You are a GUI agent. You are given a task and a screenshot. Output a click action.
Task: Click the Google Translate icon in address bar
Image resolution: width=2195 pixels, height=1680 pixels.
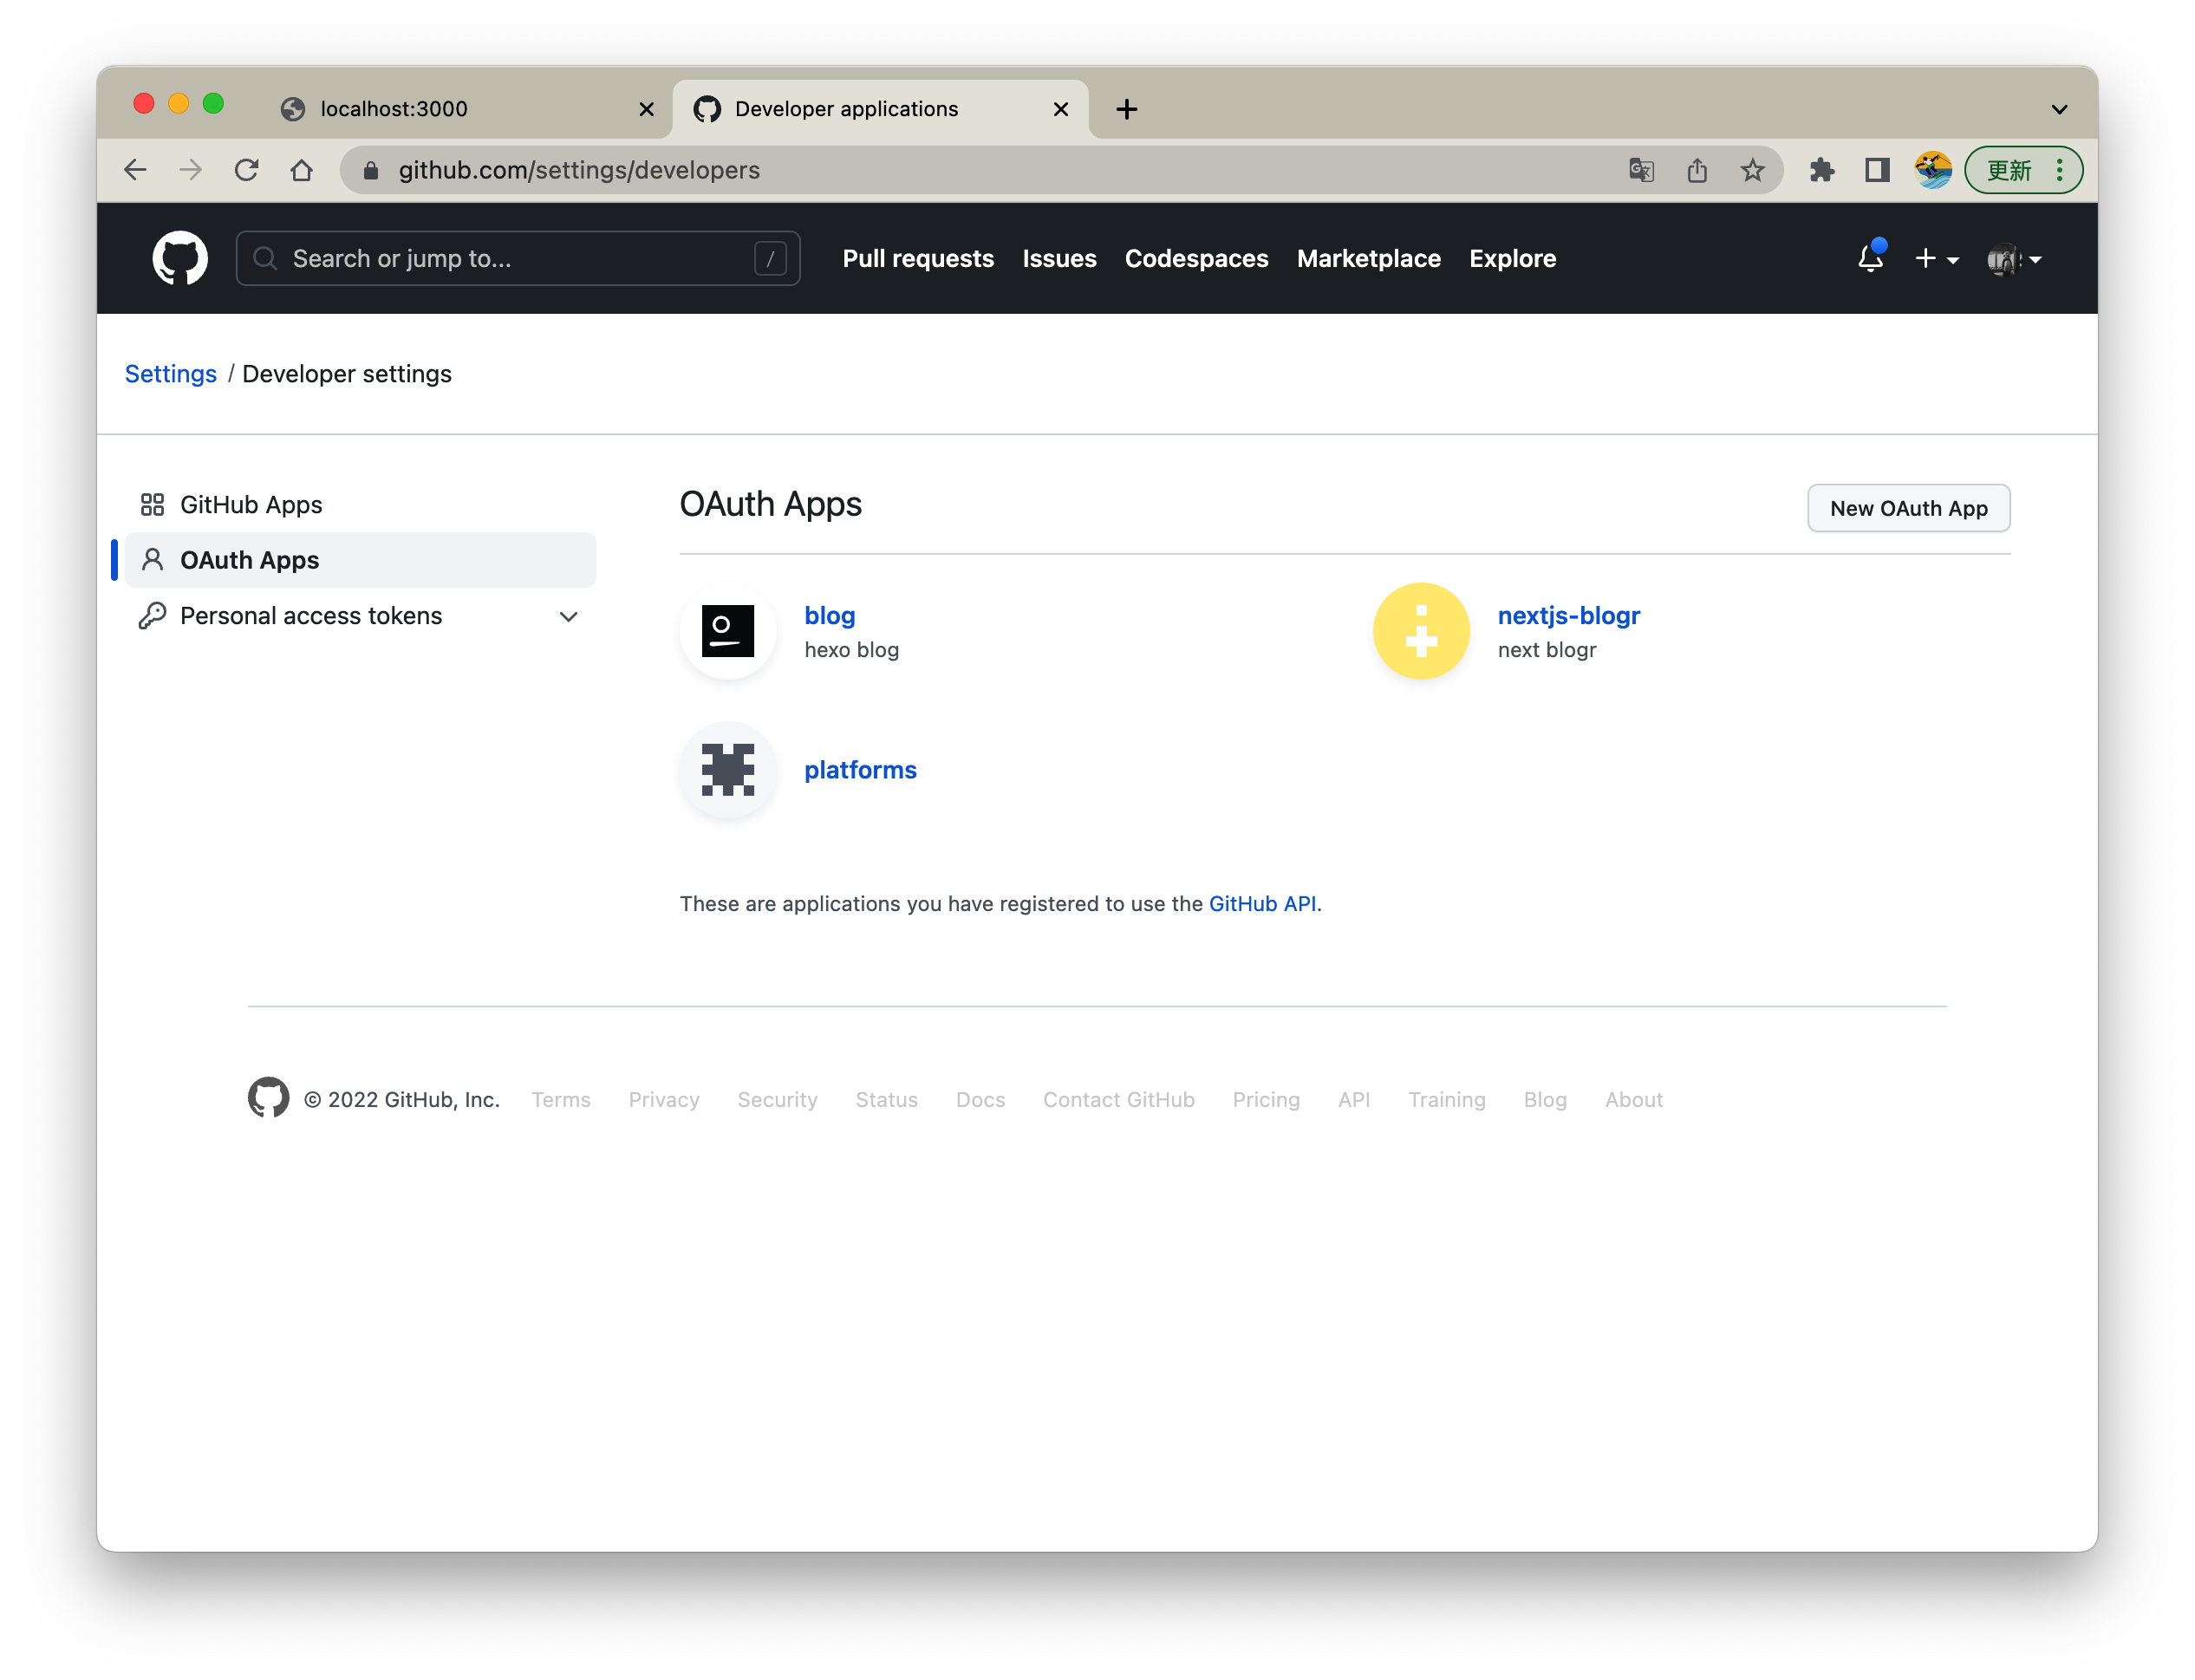point(1641,170)
